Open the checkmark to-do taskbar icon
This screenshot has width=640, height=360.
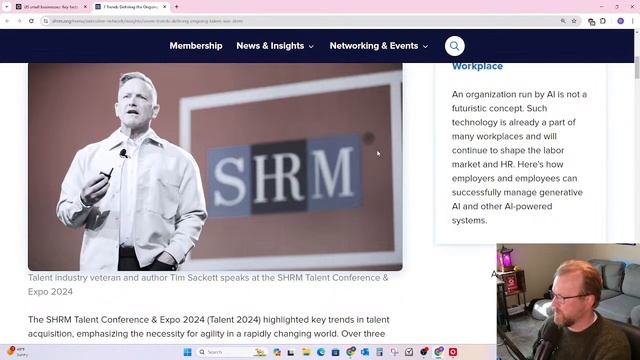[409, 352]
